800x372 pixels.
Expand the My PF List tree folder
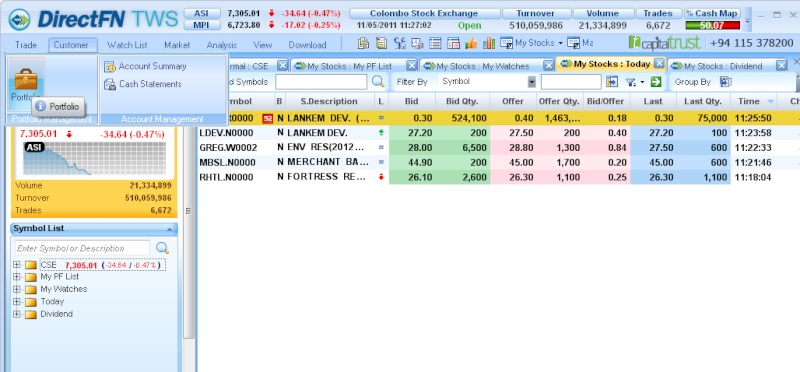tap(17, 277)
